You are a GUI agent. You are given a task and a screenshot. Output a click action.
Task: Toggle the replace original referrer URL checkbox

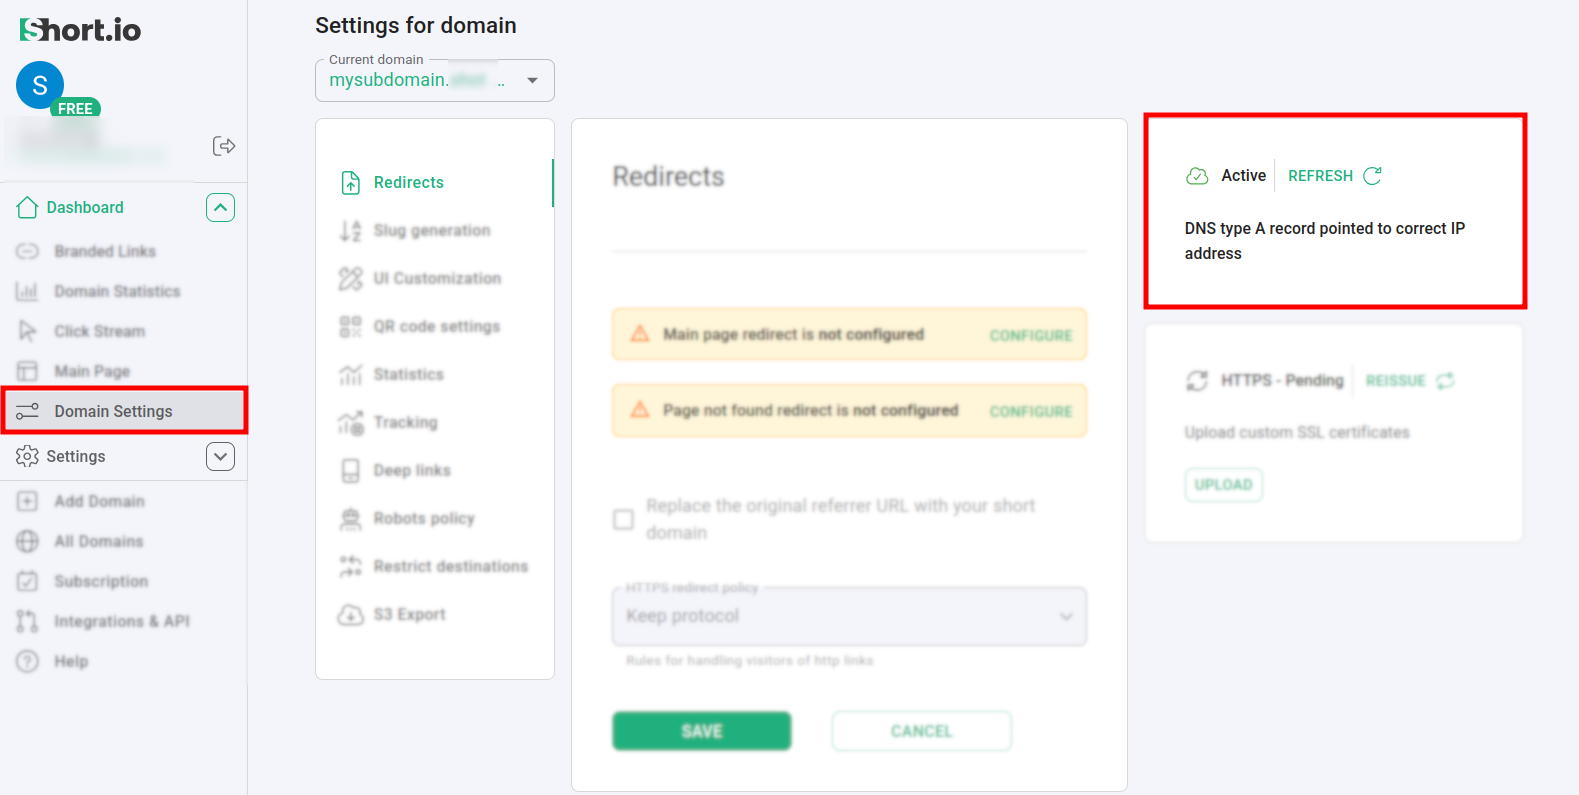coord(623,519)
